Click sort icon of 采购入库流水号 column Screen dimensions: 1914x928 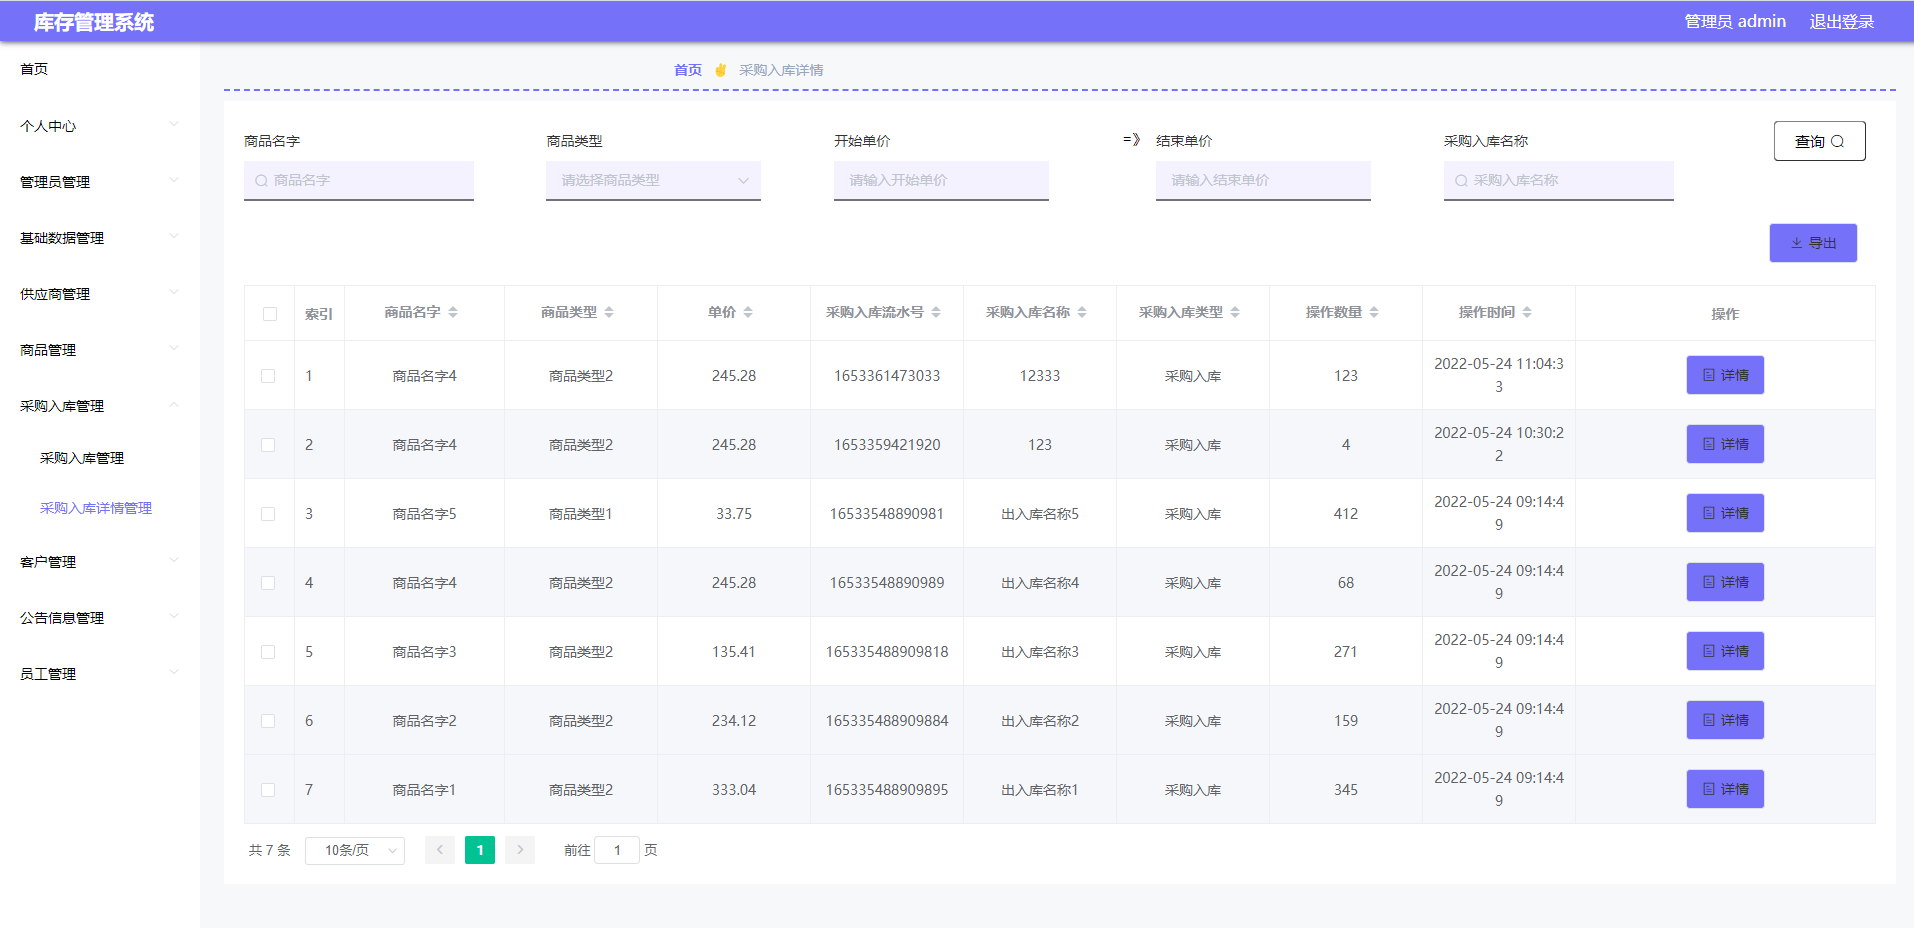tap(936, 313)
